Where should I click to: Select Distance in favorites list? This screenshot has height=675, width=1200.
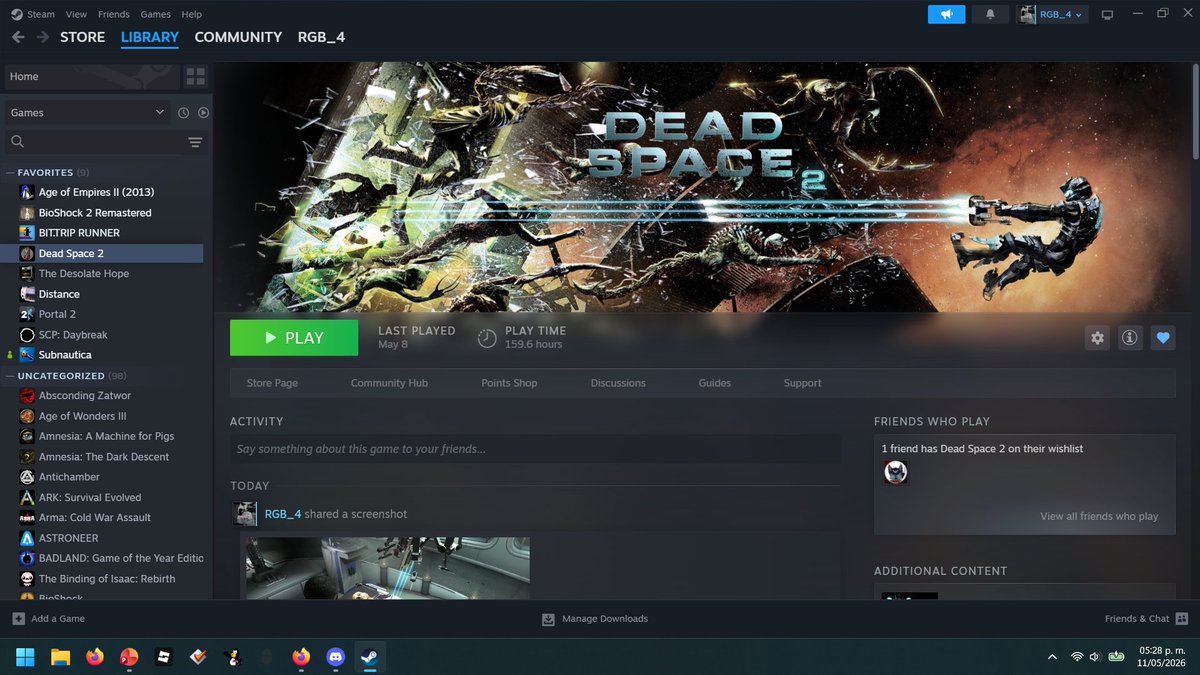(x=59, y=294)
